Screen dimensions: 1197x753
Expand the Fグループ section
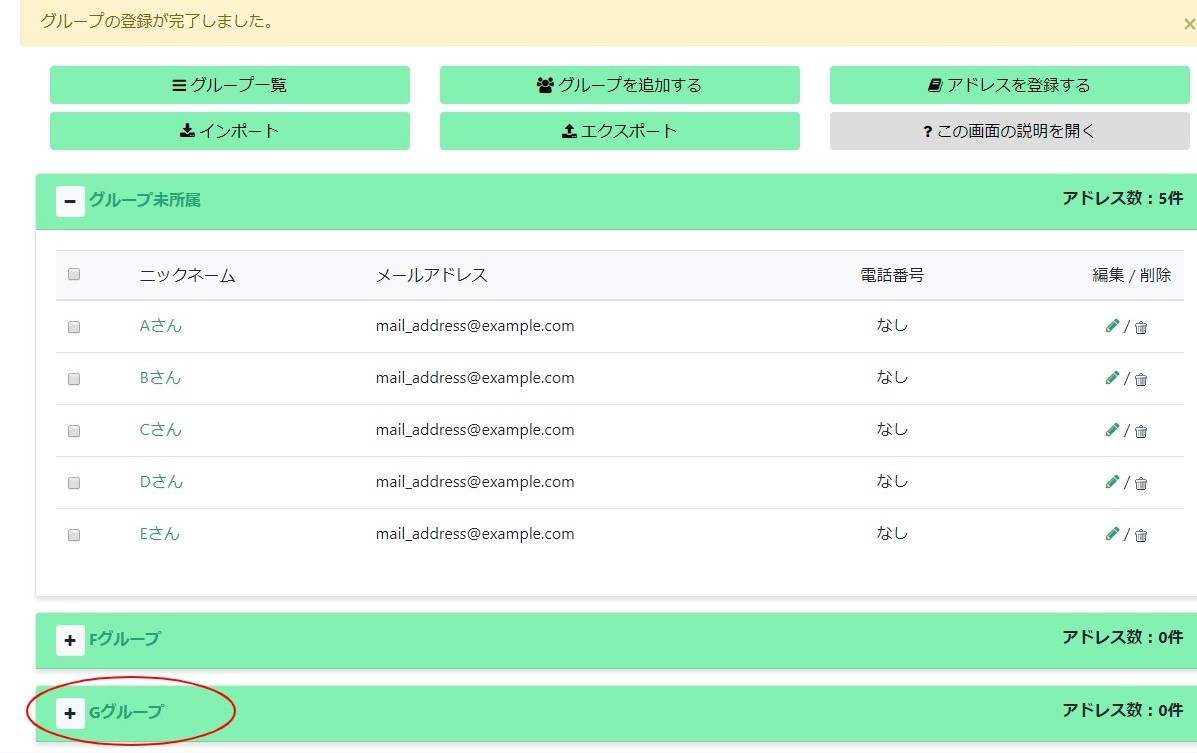[69, 640]
